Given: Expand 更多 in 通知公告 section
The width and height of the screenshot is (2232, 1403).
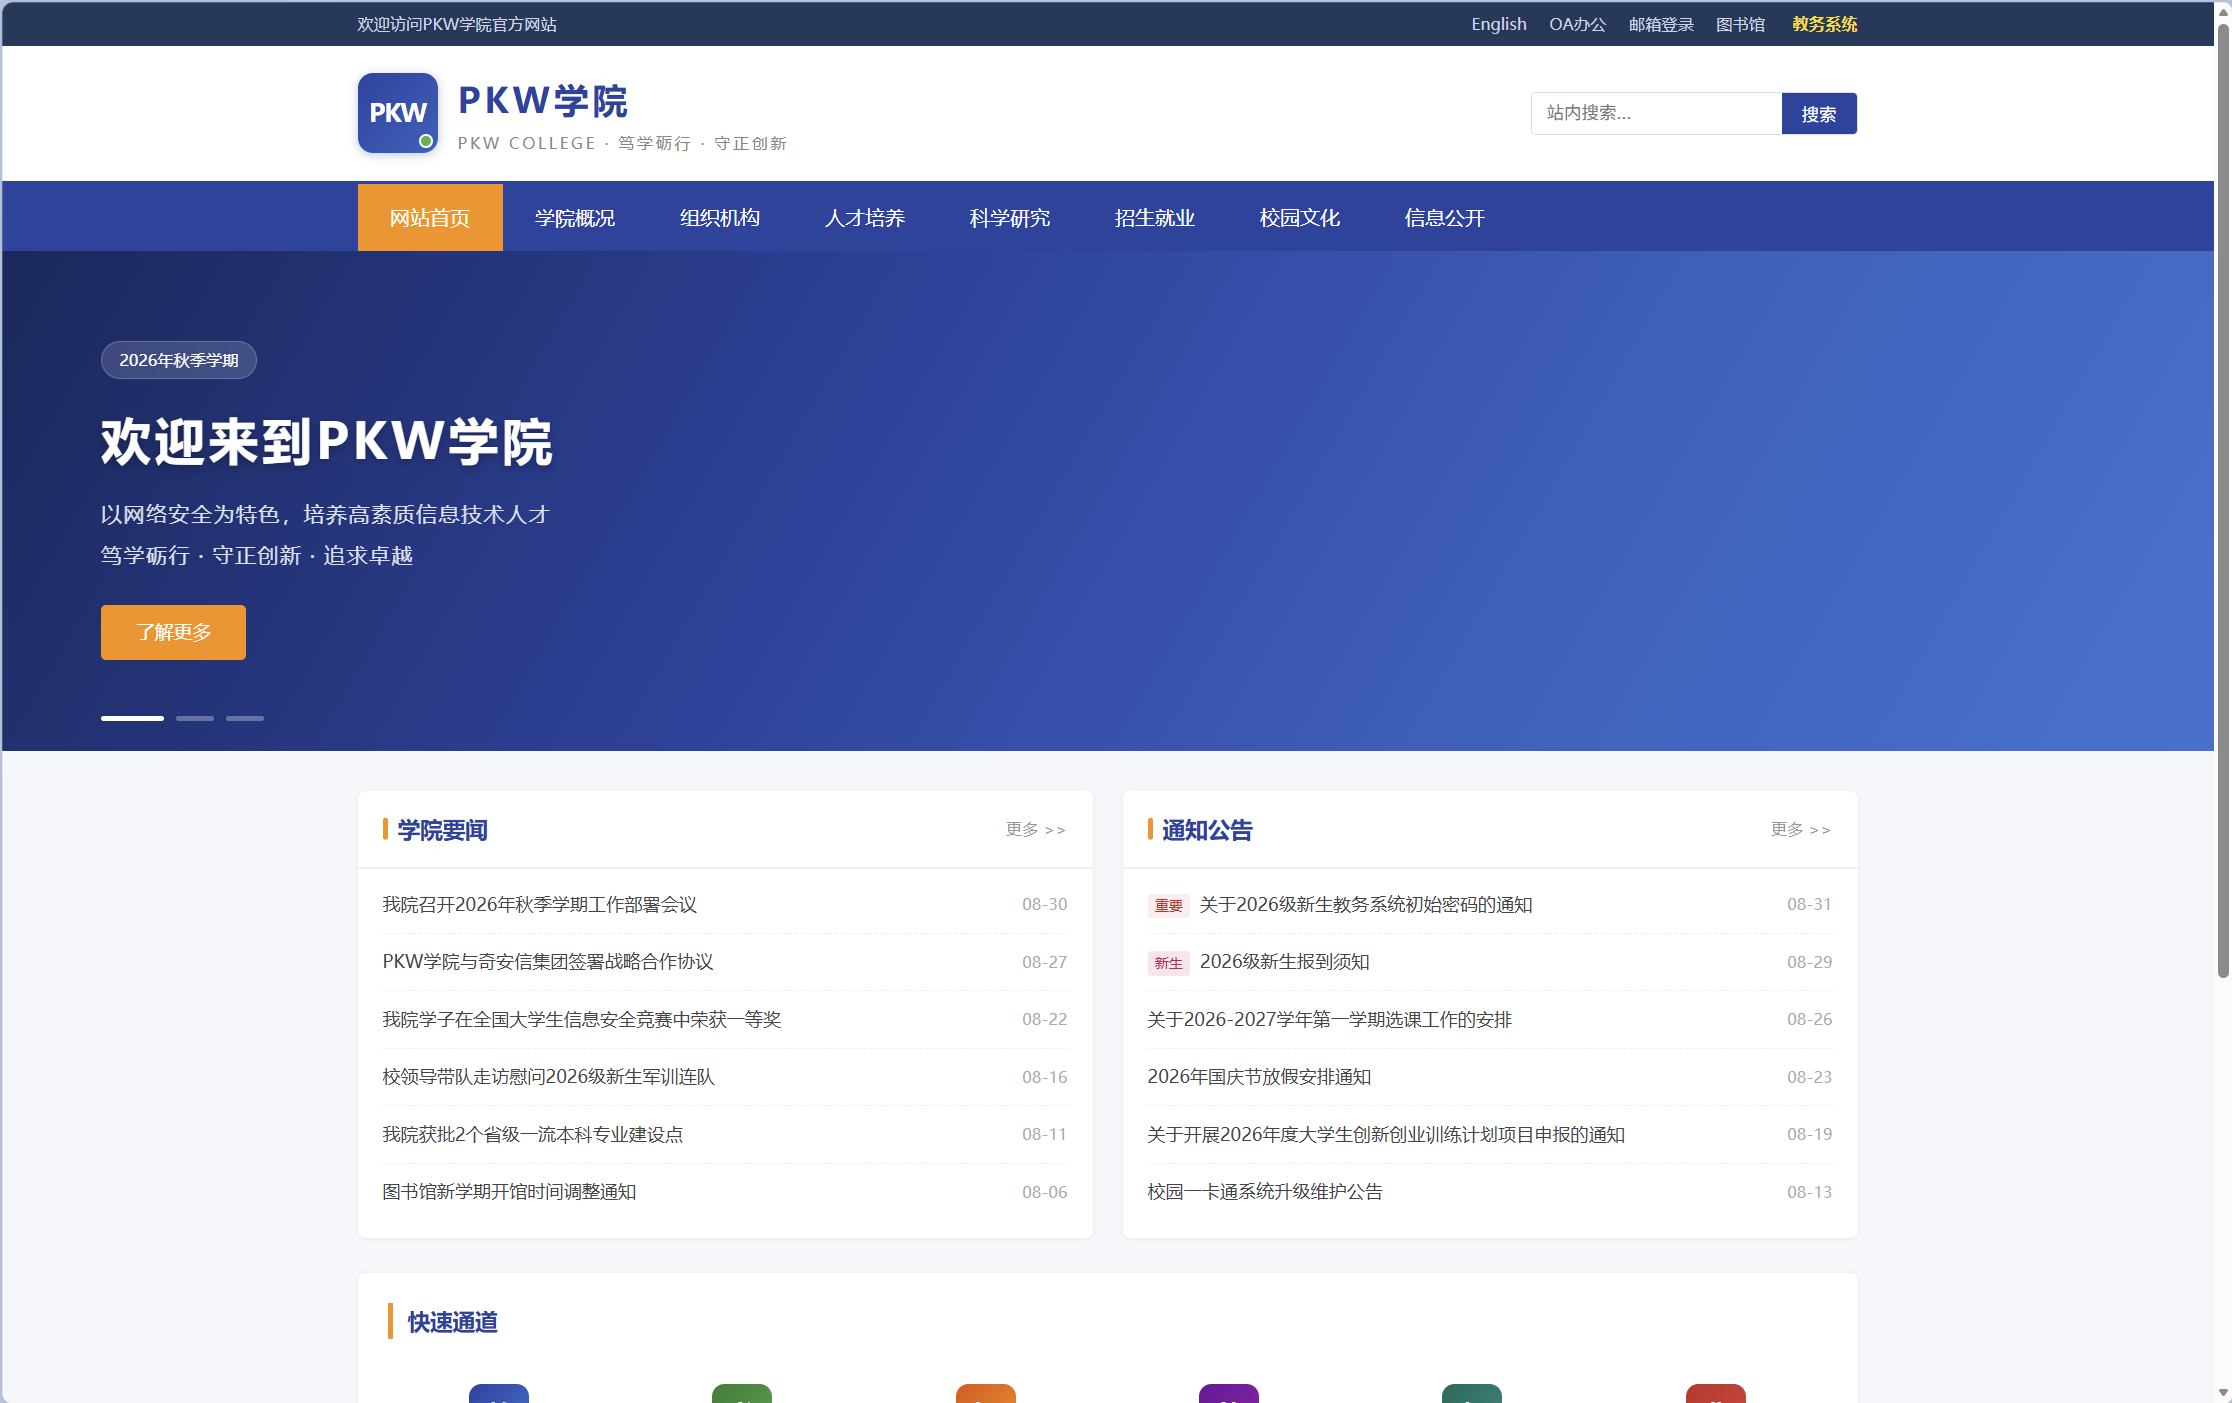Looking at the screenshot, I should point(1801,829).
